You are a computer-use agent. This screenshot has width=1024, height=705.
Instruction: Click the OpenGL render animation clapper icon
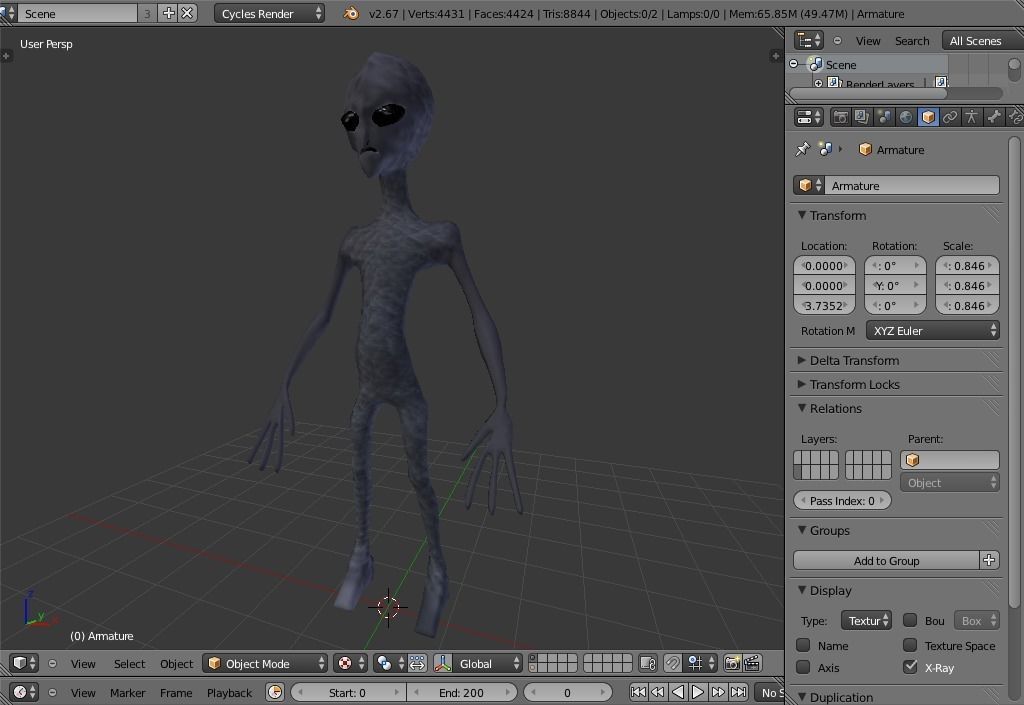point(752,663)
